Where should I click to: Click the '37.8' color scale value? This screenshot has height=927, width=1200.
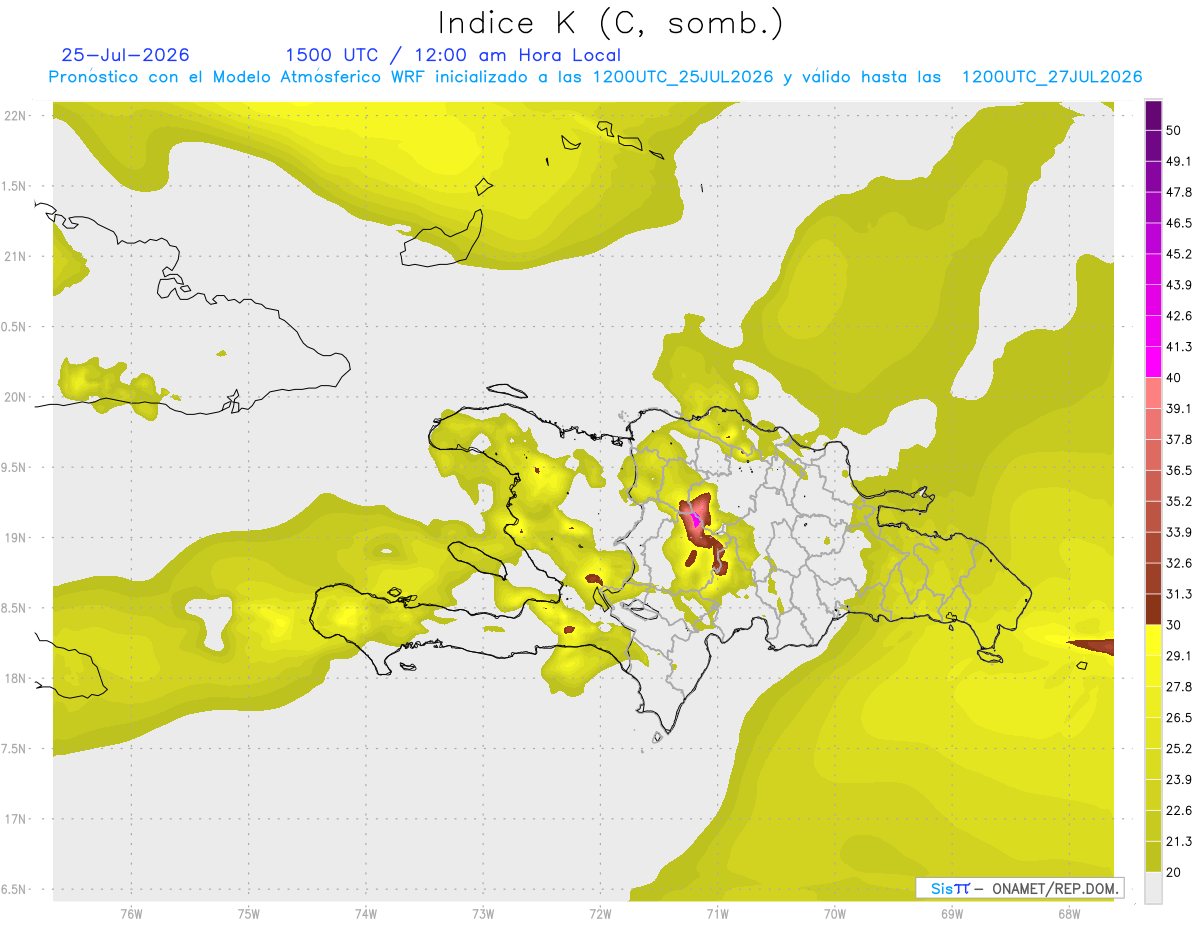click(x=1179, y=439)
